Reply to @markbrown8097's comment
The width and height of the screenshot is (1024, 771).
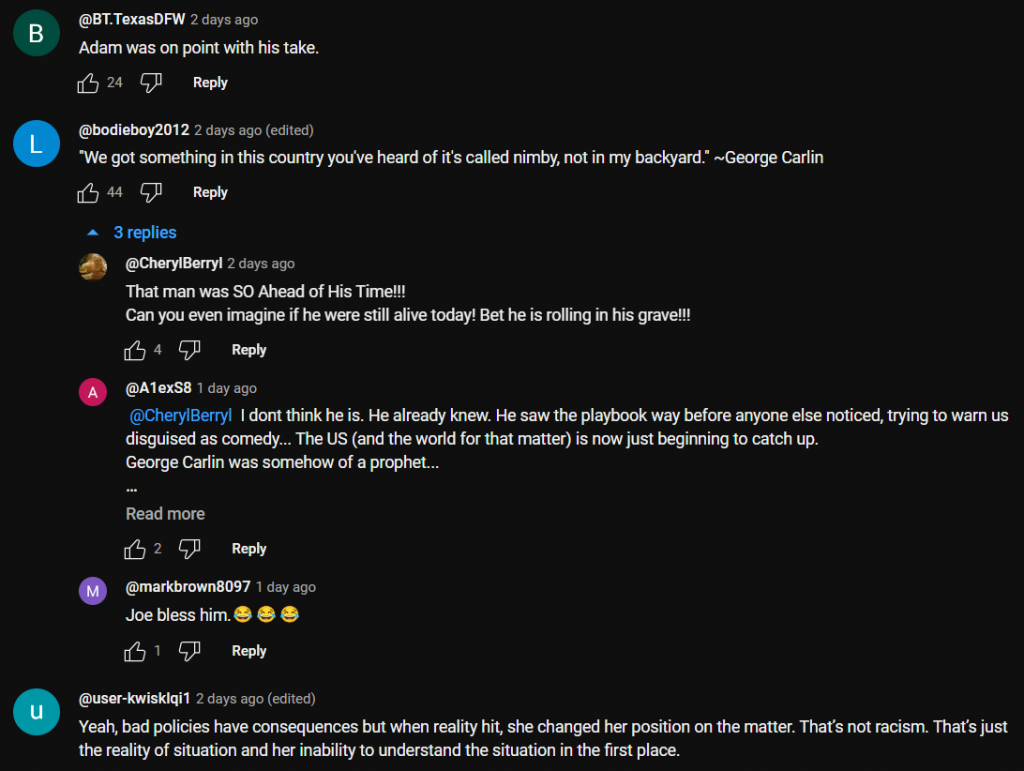click(249, 651)
